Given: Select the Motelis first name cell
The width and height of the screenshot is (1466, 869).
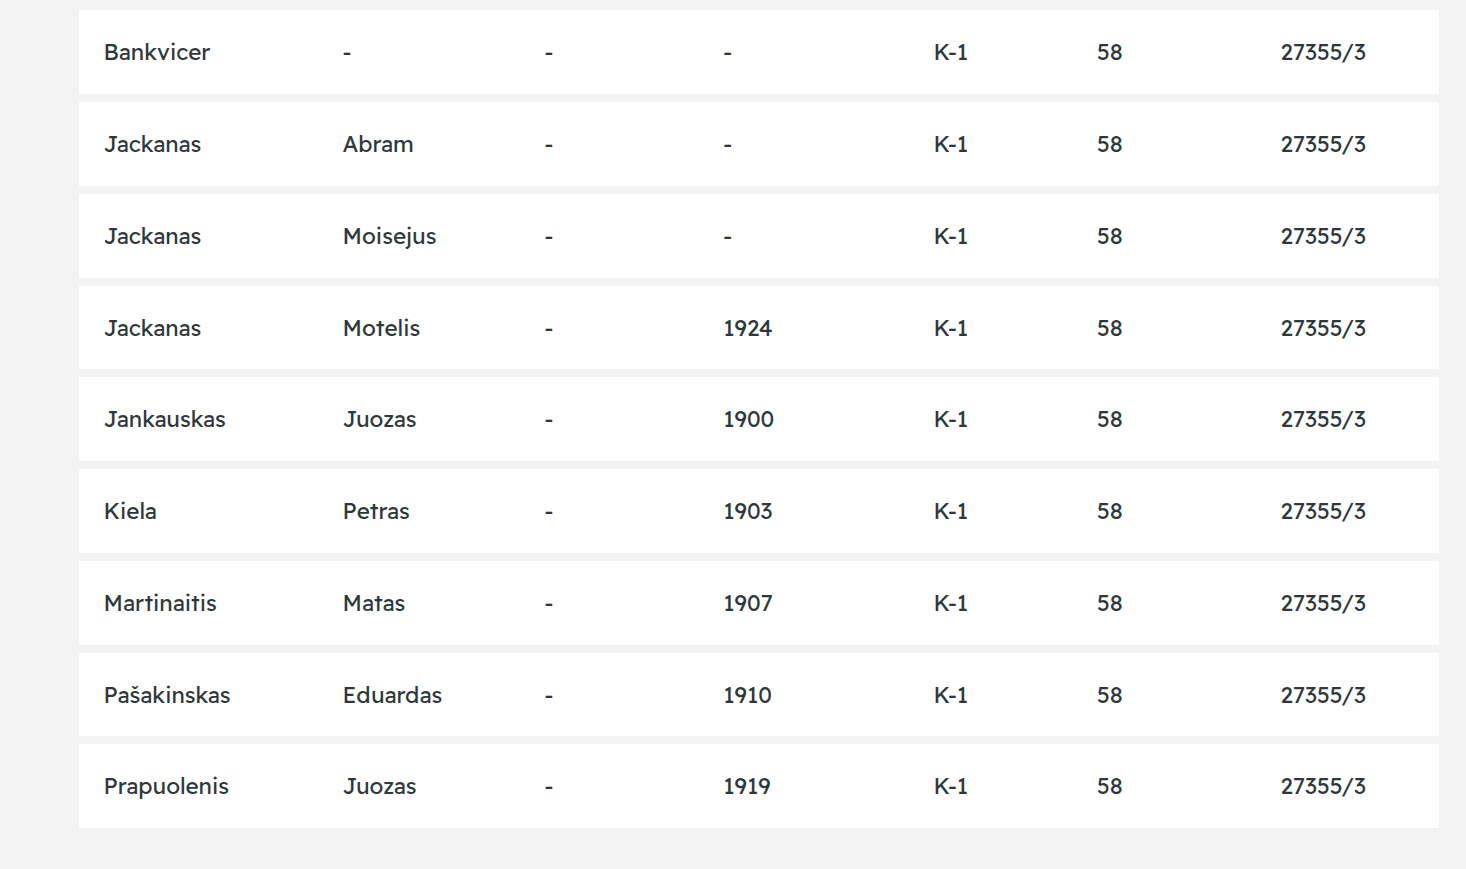Looking at the screenshot, I should 381,329.
